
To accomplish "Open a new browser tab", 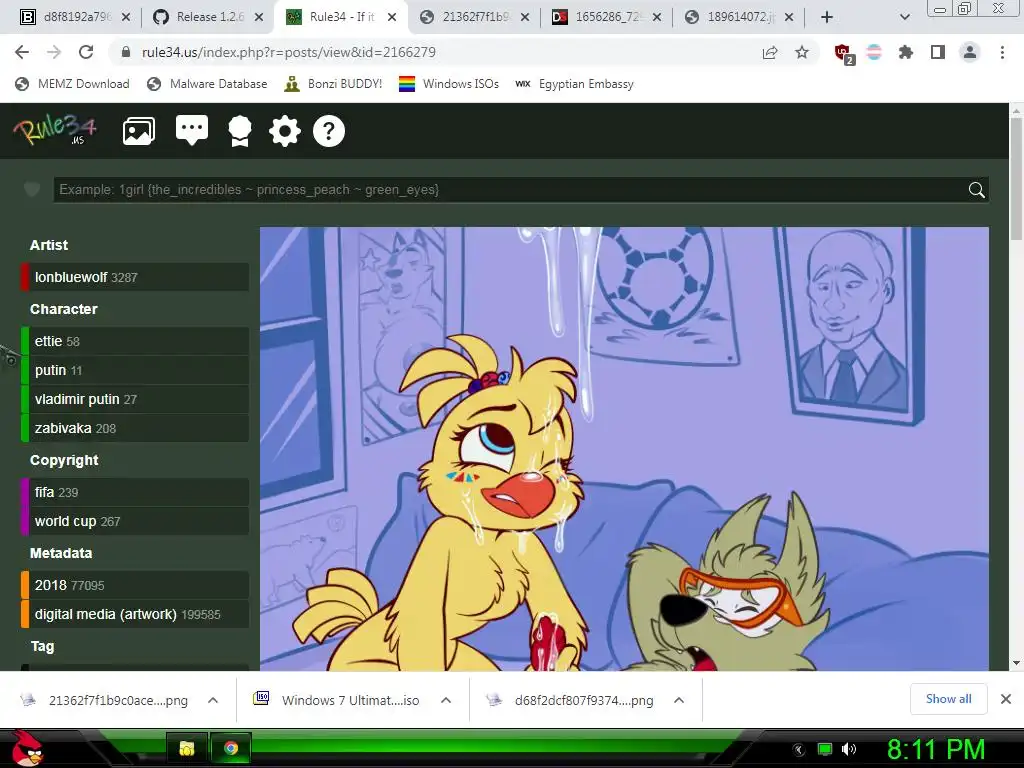I will pyautogui.click(x=827, y=17).
